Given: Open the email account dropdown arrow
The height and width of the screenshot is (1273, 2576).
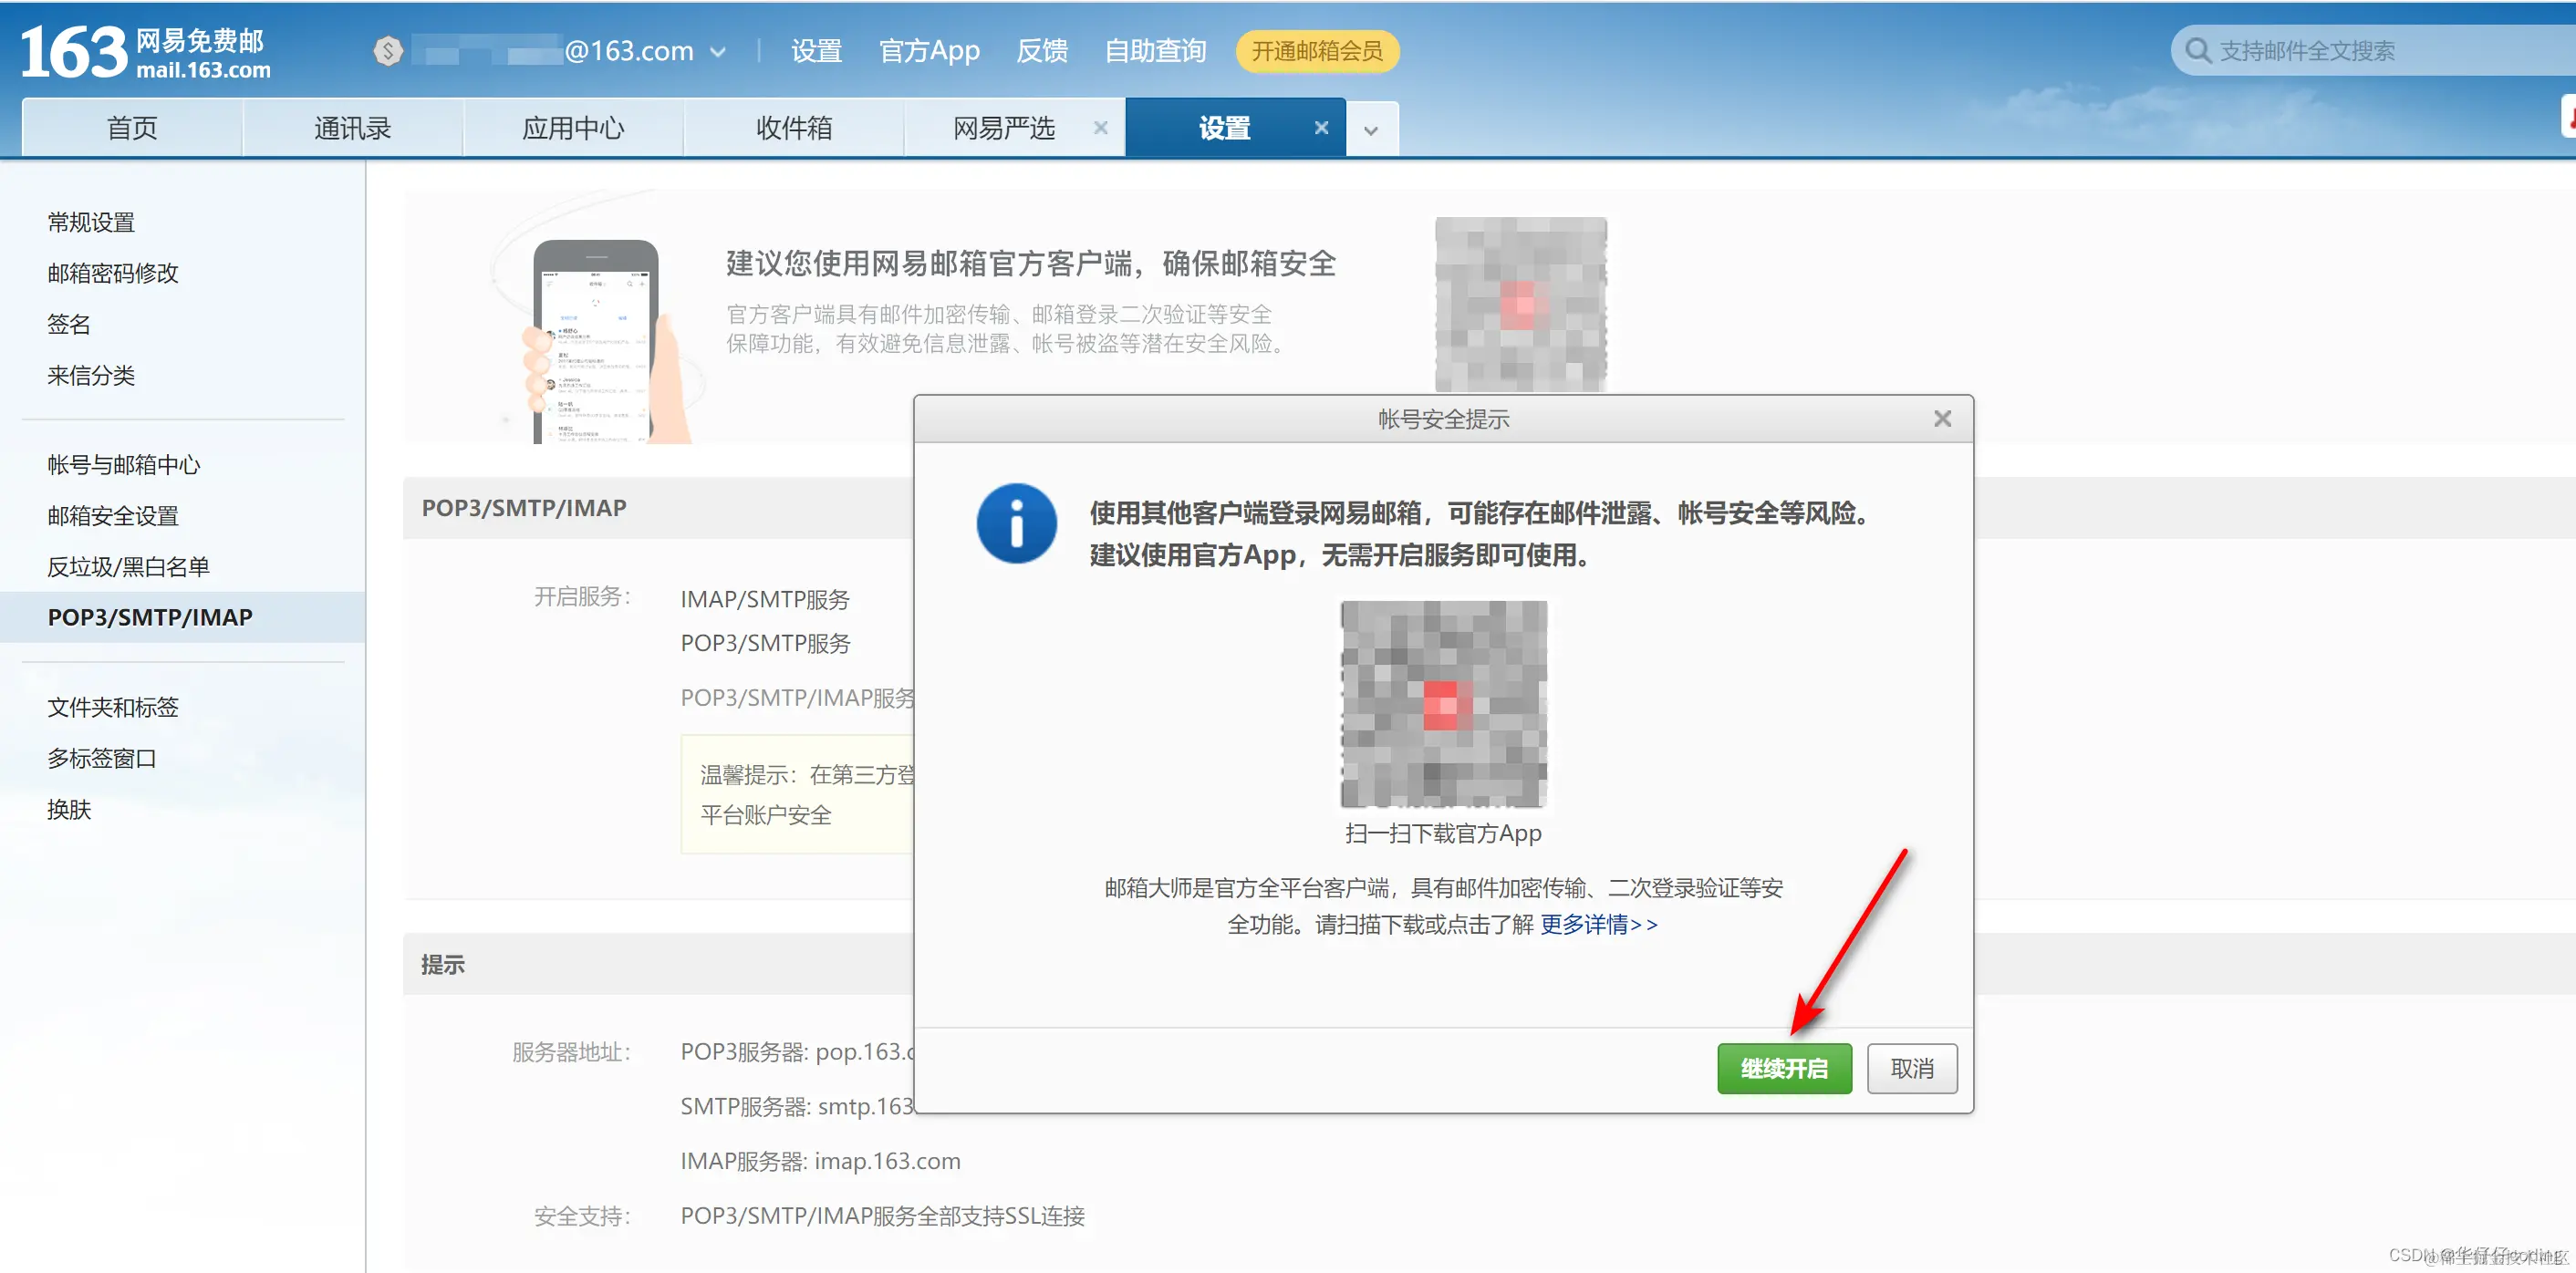Looking at the screenshot, I should click(x=718, y=52).
